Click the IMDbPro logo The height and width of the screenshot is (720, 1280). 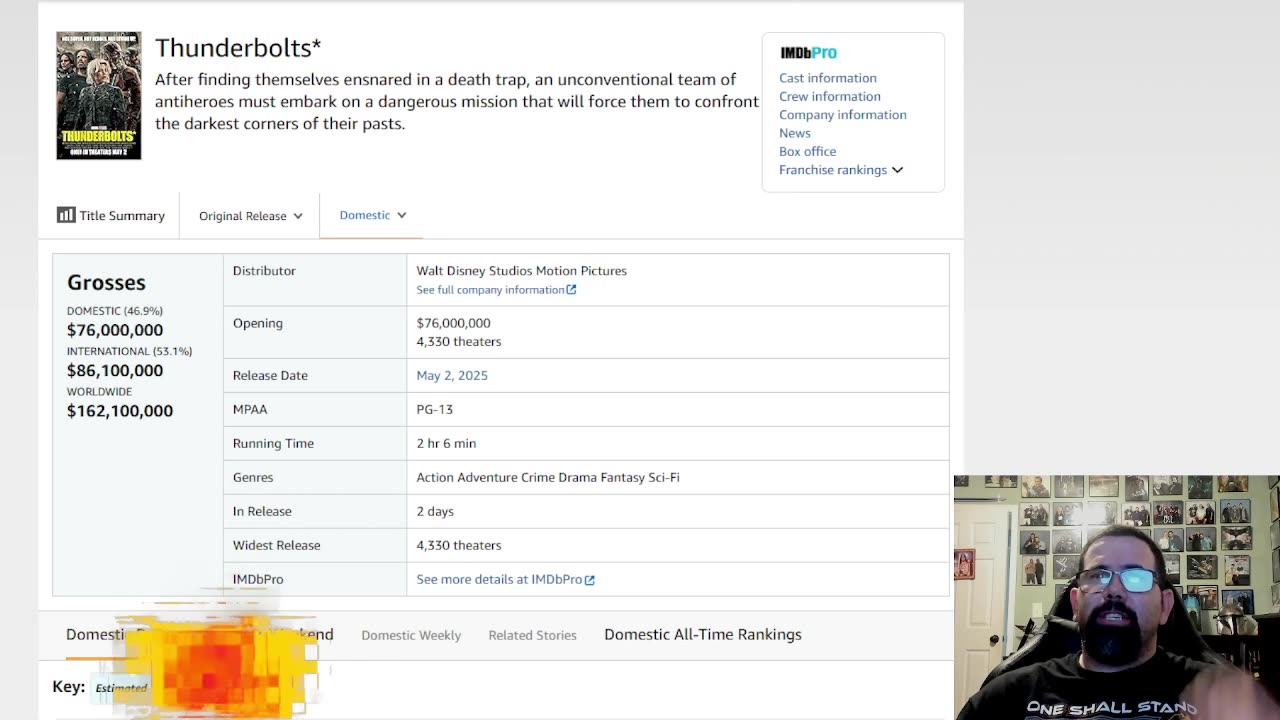pyautogui.click(x=808, y=53)
